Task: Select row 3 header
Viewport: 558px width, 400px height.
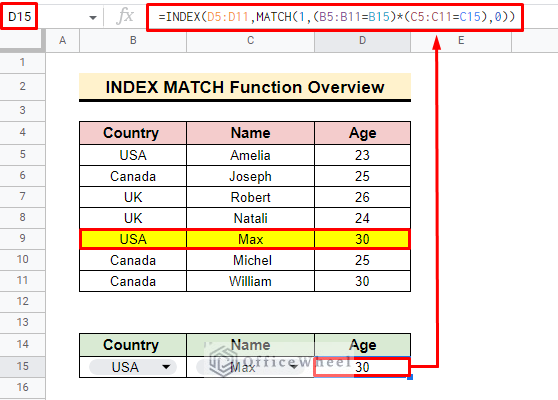Action: [x=22, y=110]
